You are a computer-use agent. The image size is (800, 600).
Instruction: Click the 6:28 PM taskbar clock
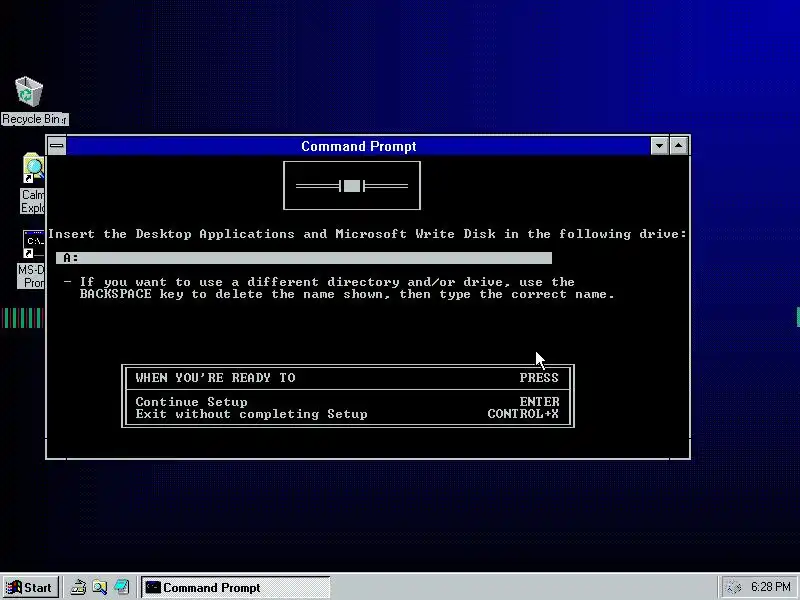[x=770, y=587]
